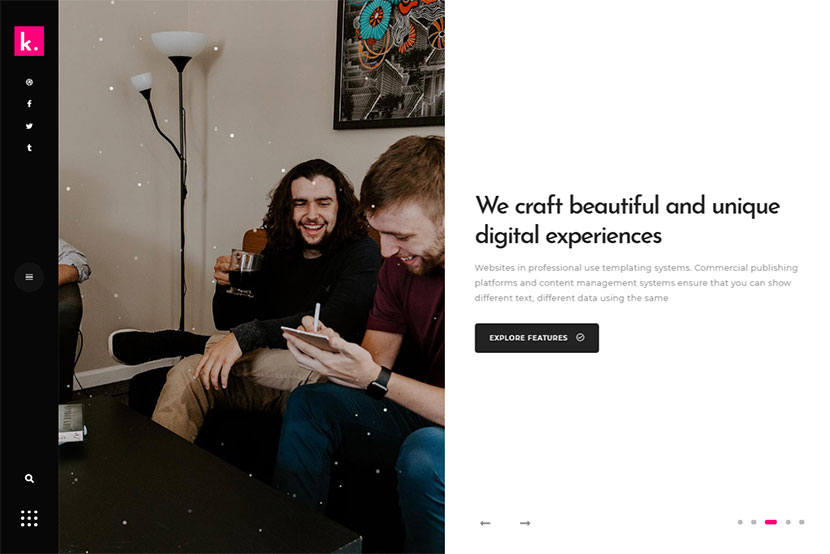Click the Explore Features button
Viewport: 830px width, 554px height.
537,338
